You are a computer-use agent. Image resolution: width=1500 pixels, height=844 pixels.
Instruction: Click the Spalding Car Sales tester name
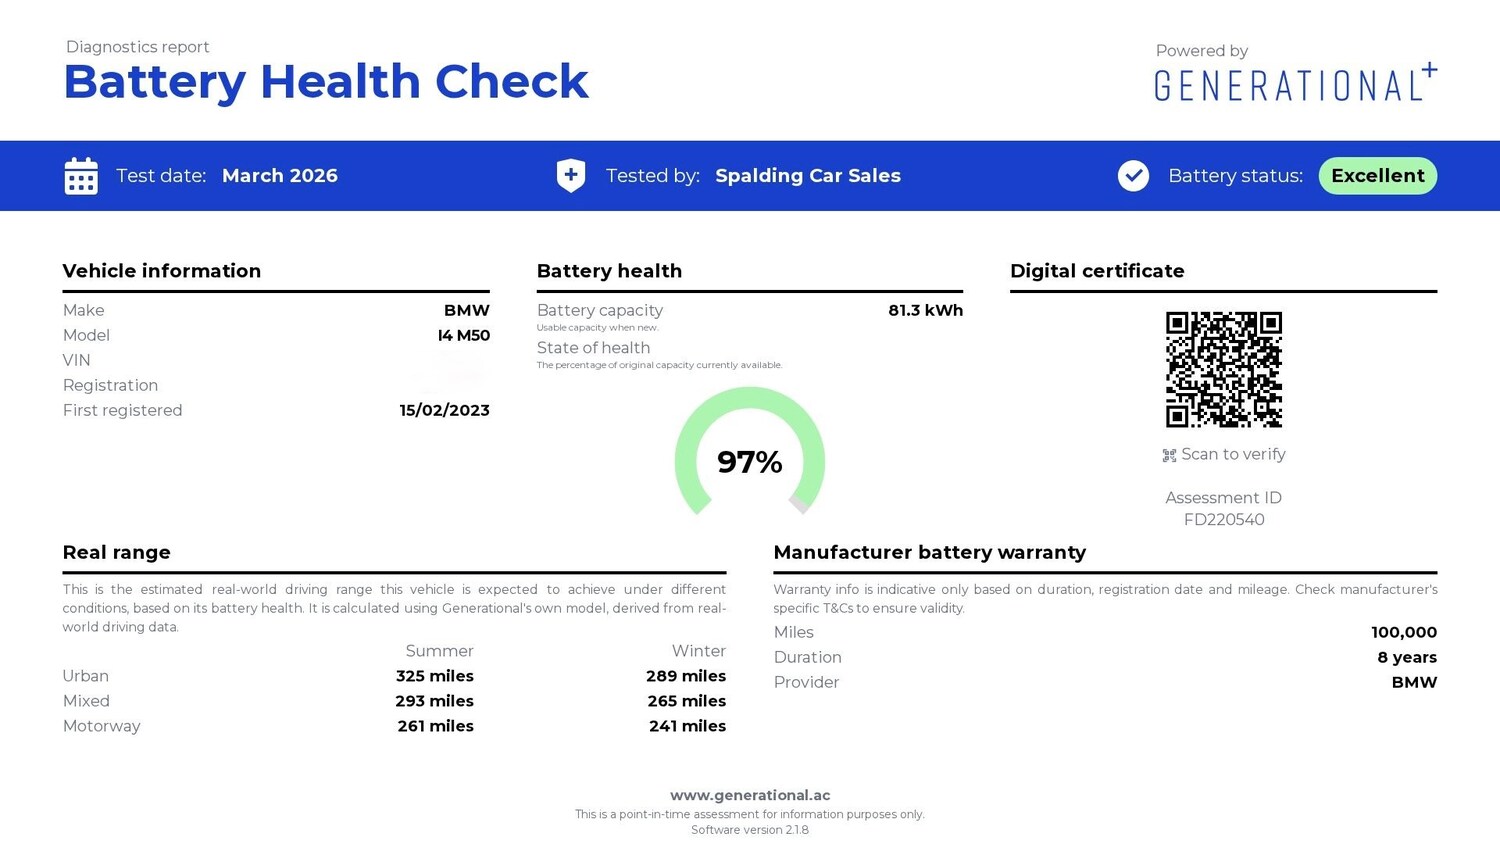pos(808,176)
